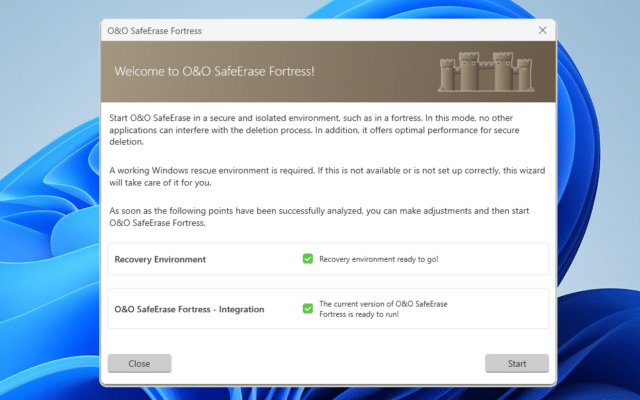Viewport: 640px width, 400px height.
Task: Click the 'Welcome to O&O SafeErase Fortress!' heading
Action: pos(214,71)
